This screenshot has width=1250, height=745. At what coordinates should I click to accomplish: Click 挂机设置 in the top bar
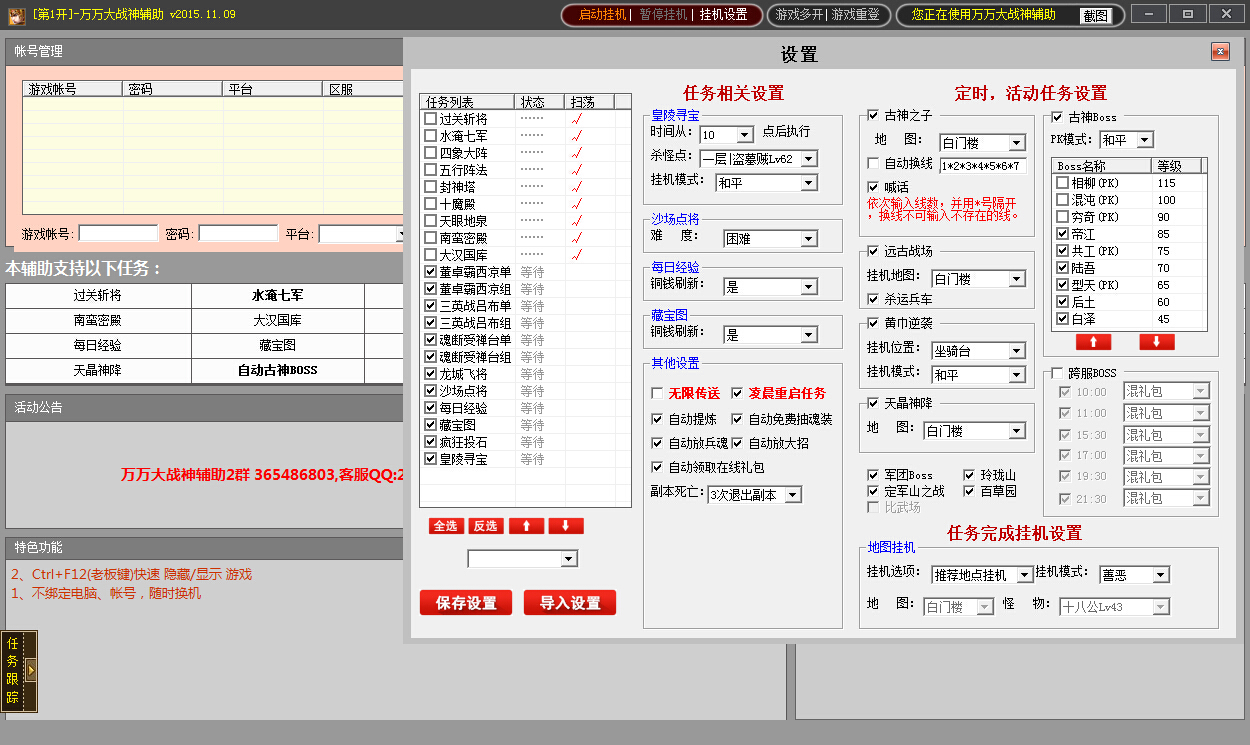click(x=723, y=15)
